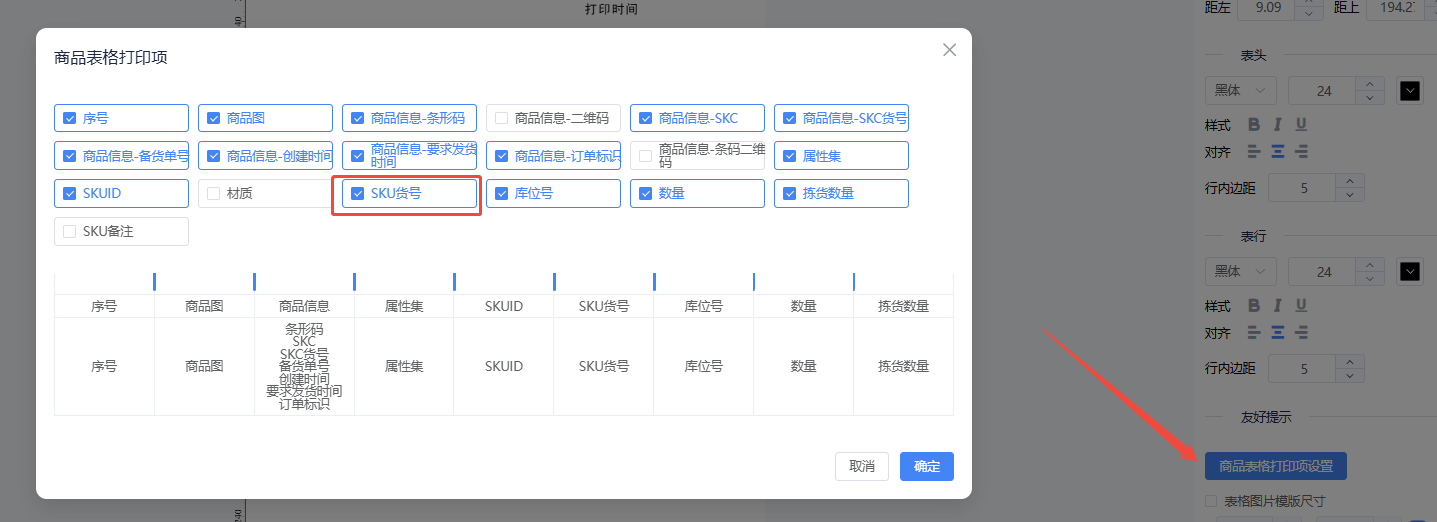Toggle underline icon in the 表行 style row
This screenshot has height=522, width=1437.
coord(1301,306)
